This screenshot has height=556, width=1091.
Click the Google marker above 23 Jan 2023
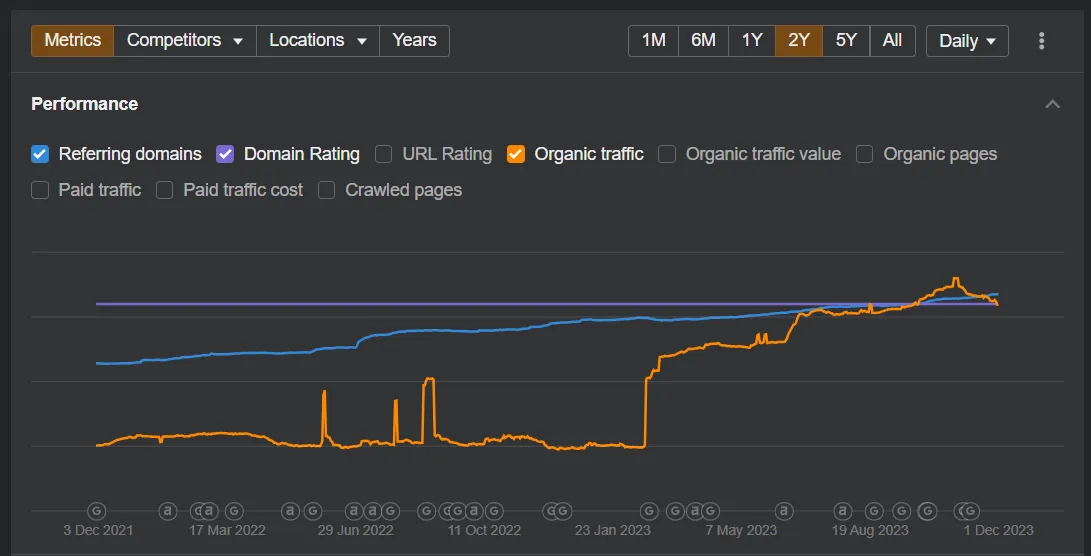coord(649,510)
